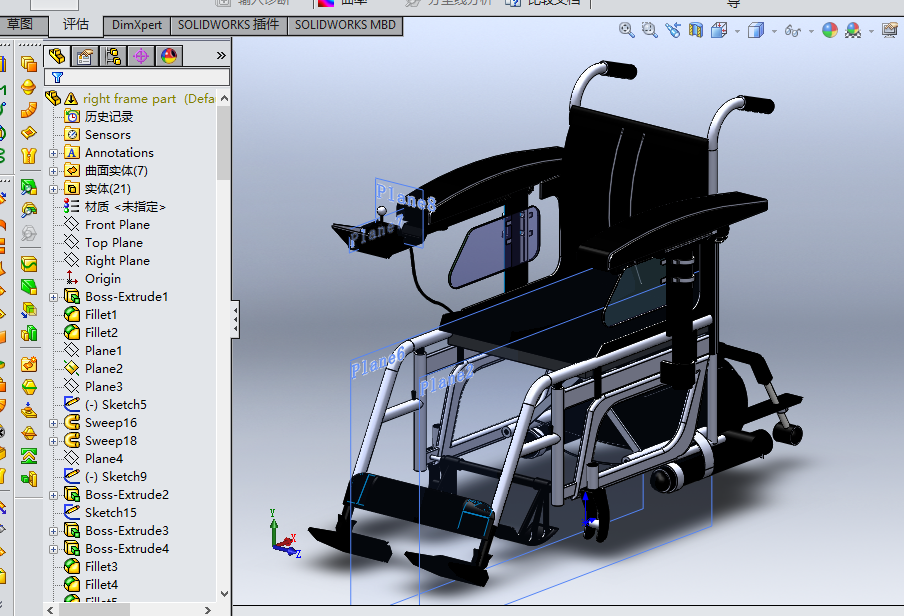The height and width of the screenshot is (616, 904).
Task: Open the ConfigurationManager panel tab
Action: (113, 56)
